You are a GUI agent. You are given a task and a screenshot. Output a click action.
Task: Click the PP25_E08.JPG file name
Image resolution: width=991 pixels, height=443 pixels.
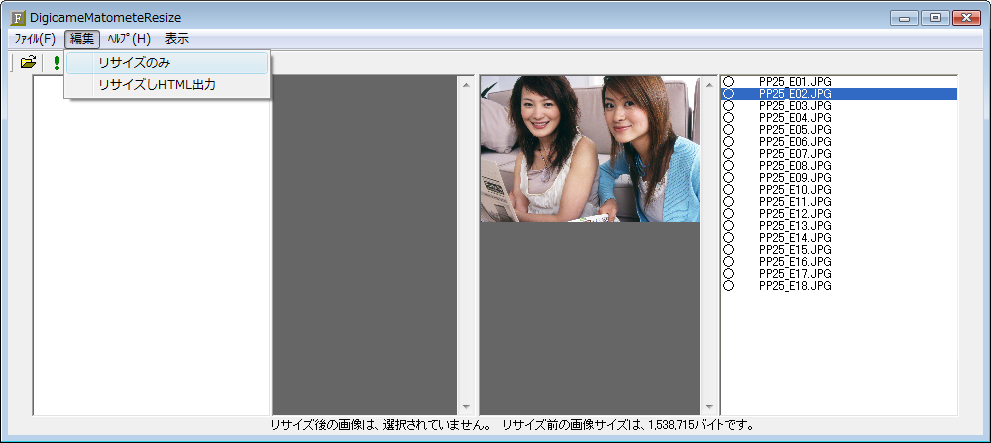[795, 166]
